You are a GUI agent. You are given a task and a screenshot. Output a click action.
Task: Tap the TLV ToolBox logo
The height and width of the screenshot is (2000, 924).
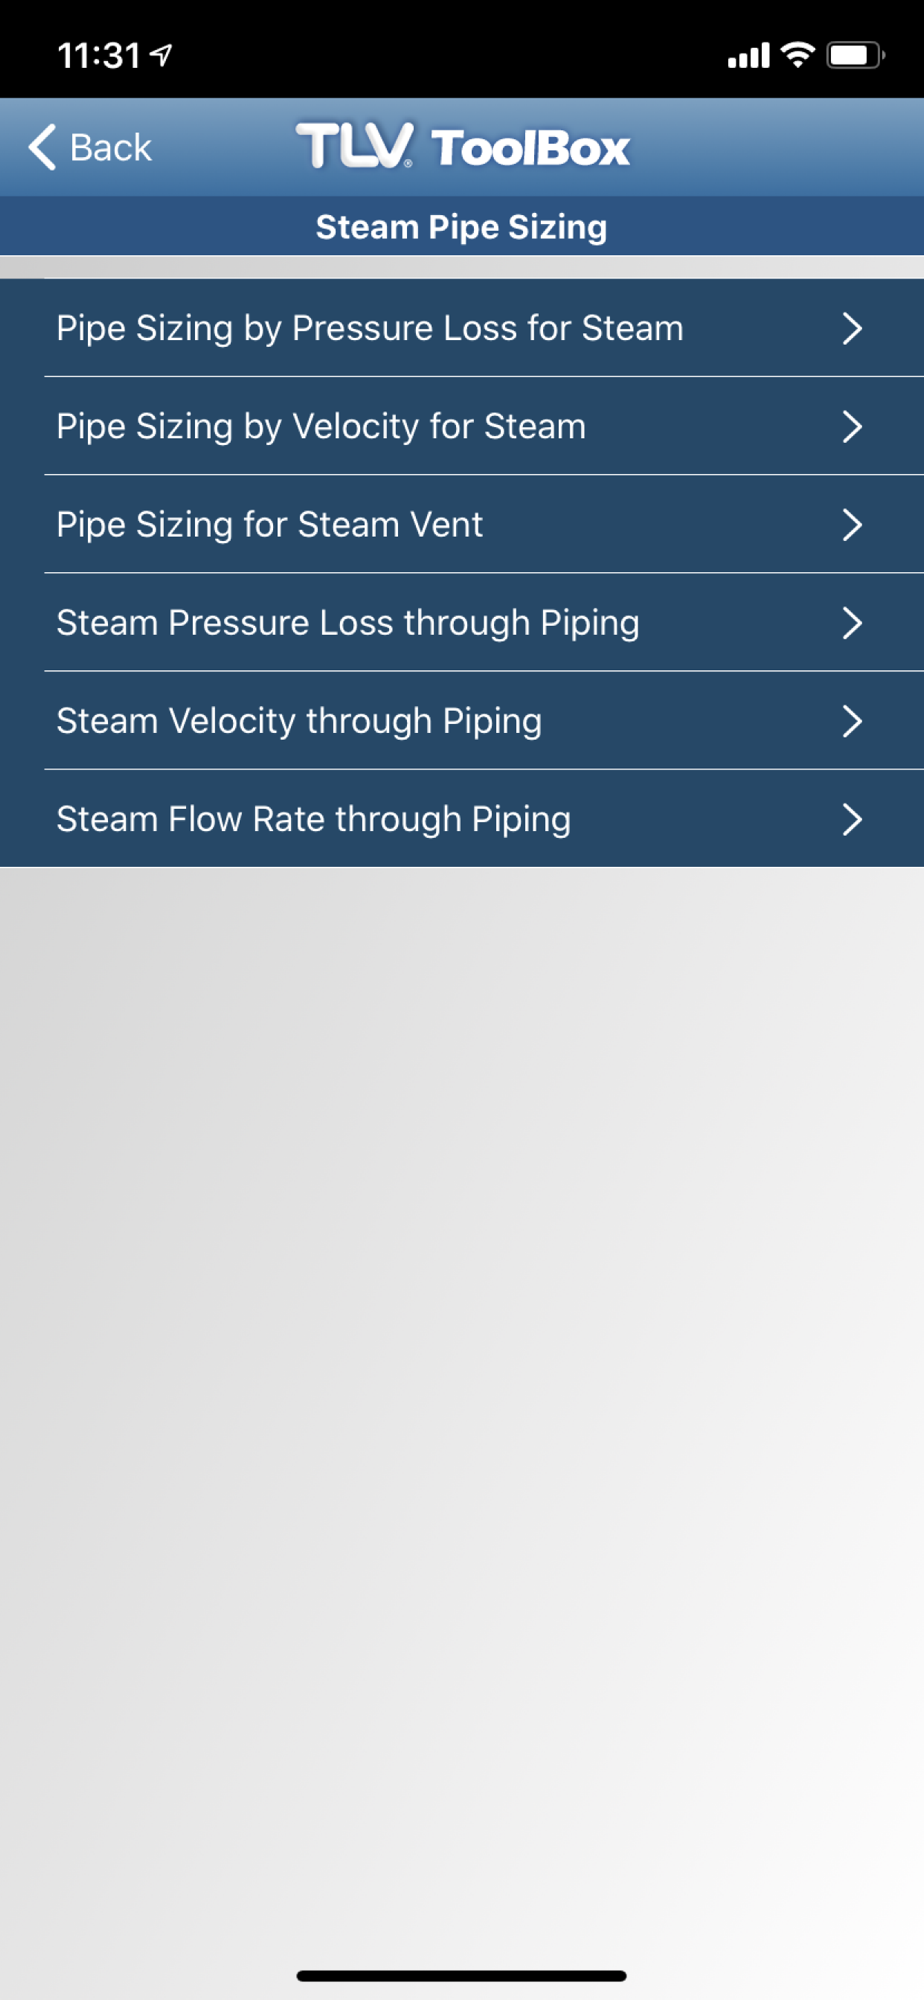click(463, 146)
